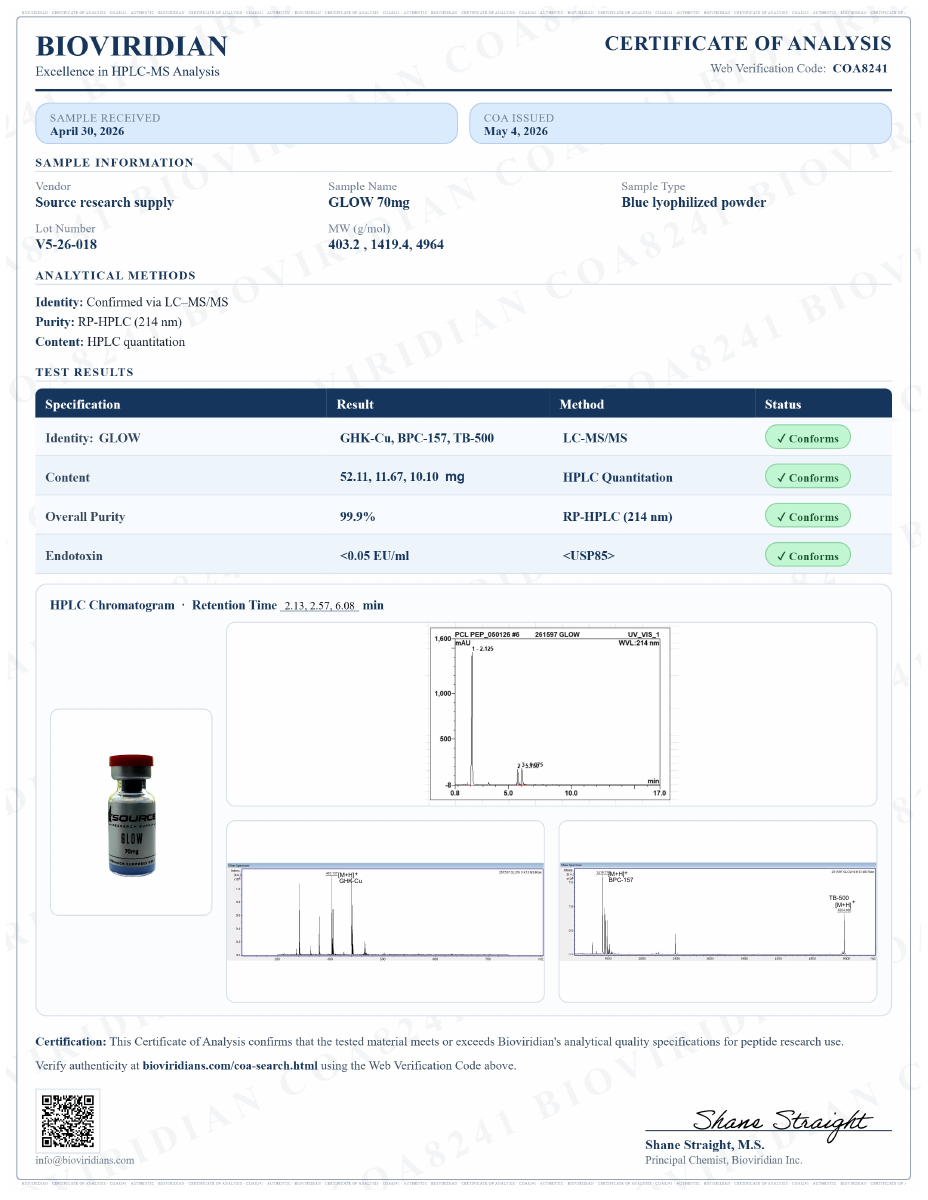Click the Test Results section heading
The image size is (928, 1200).
tap(84, 372)
